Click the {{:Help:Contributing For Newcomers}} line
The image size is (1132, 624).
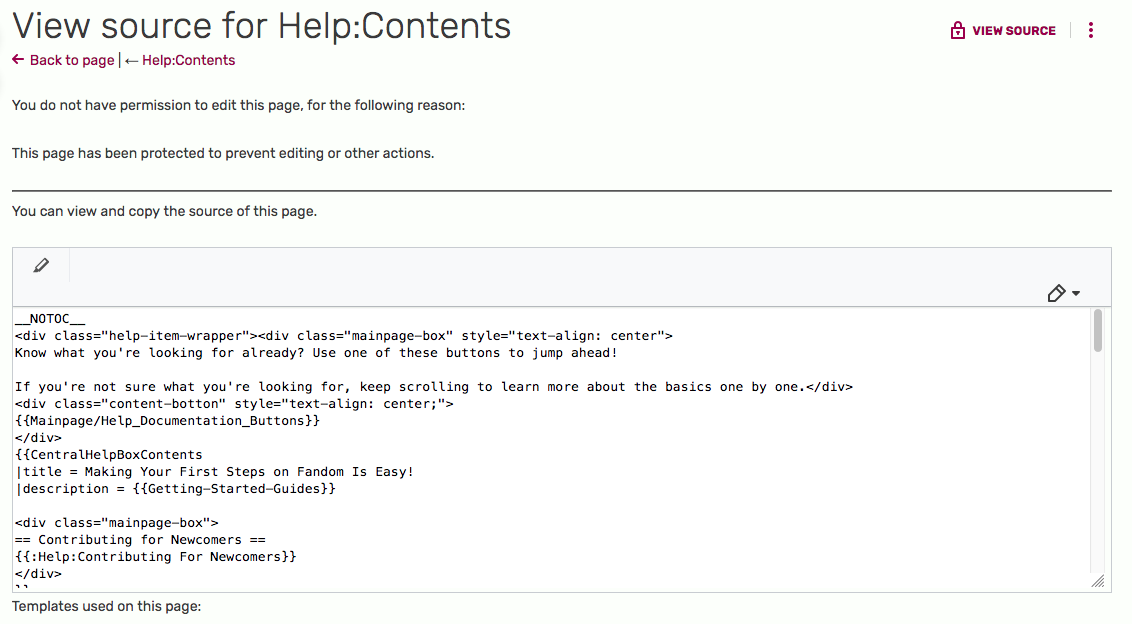pos(155,557)
